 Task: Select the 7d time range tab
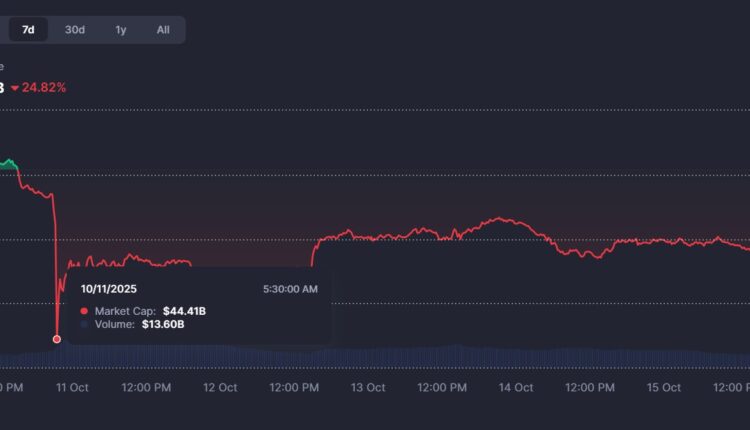click(28, 30)
